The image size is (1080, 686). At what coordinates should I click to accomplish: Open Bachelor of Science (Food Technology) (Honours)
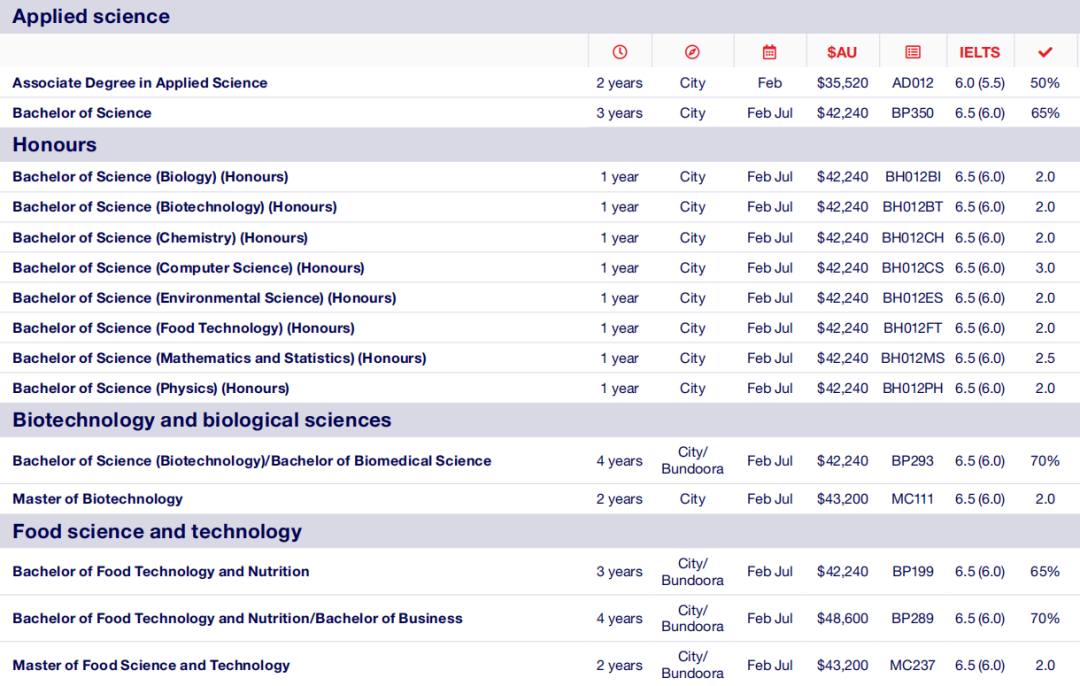183,329
